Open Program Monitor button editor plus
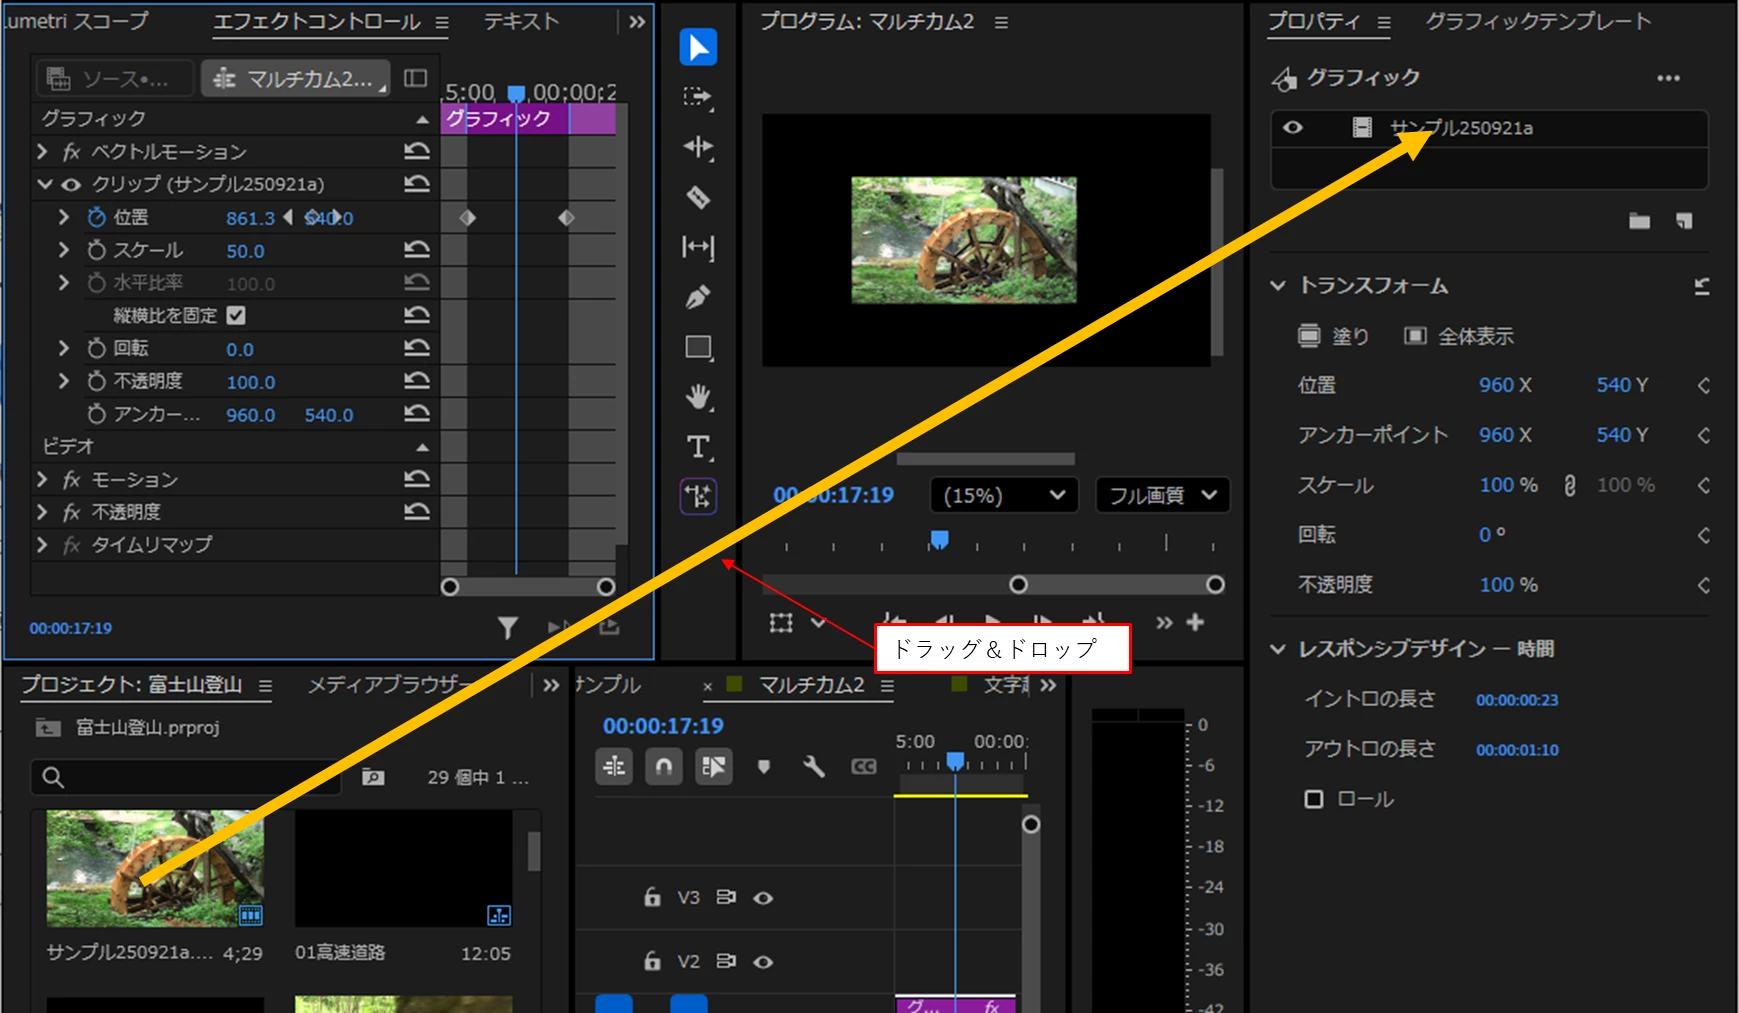The height and width of the screenshot is (1013, 1739). coord(1195,622)
